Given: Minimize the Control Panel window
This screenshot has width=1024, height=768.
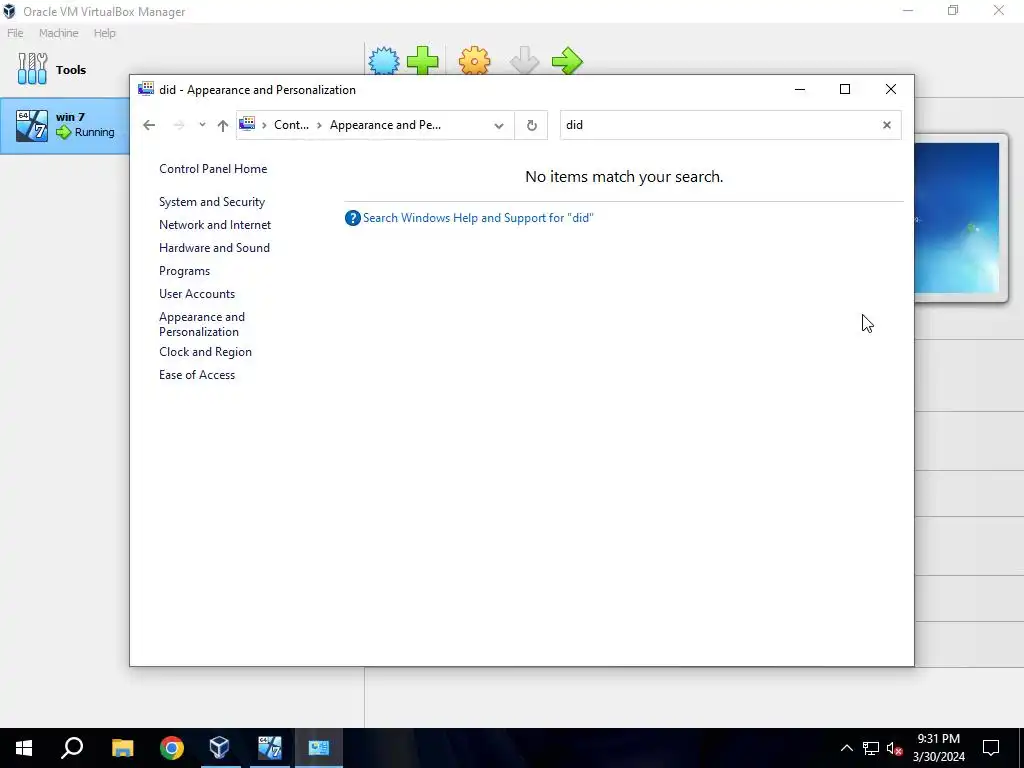Looking at the screenshot, I should click(800, 89).
